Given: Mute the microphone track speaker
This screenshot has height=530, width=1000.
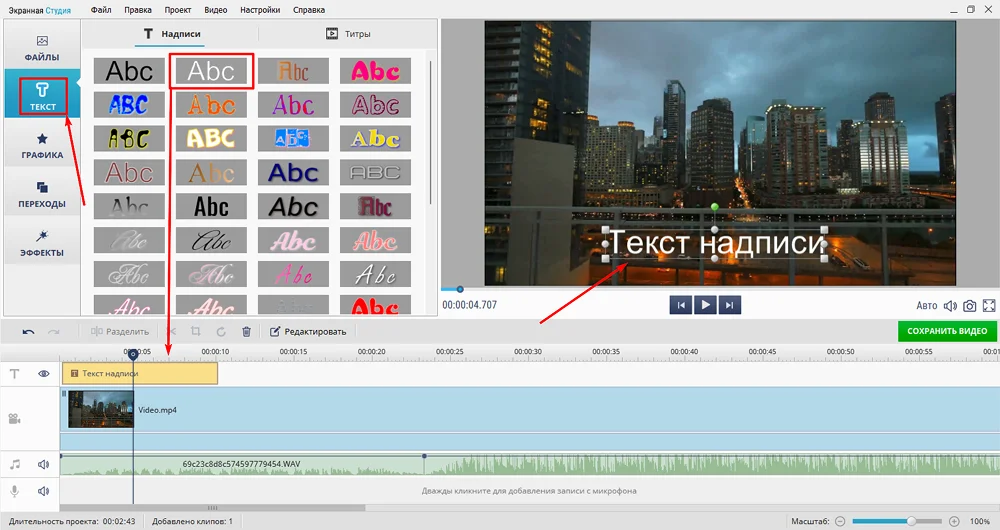Looking at the screenshot, I should tap(43, 491).
